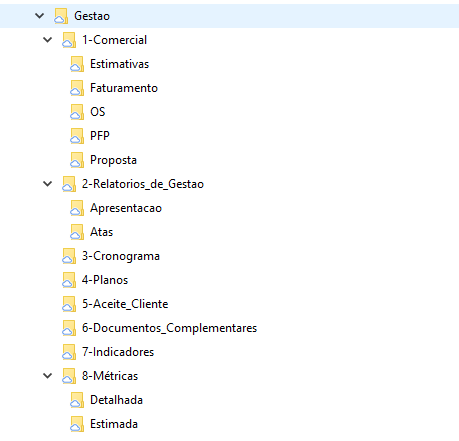Select the 8-Métricas folder name

110,376
